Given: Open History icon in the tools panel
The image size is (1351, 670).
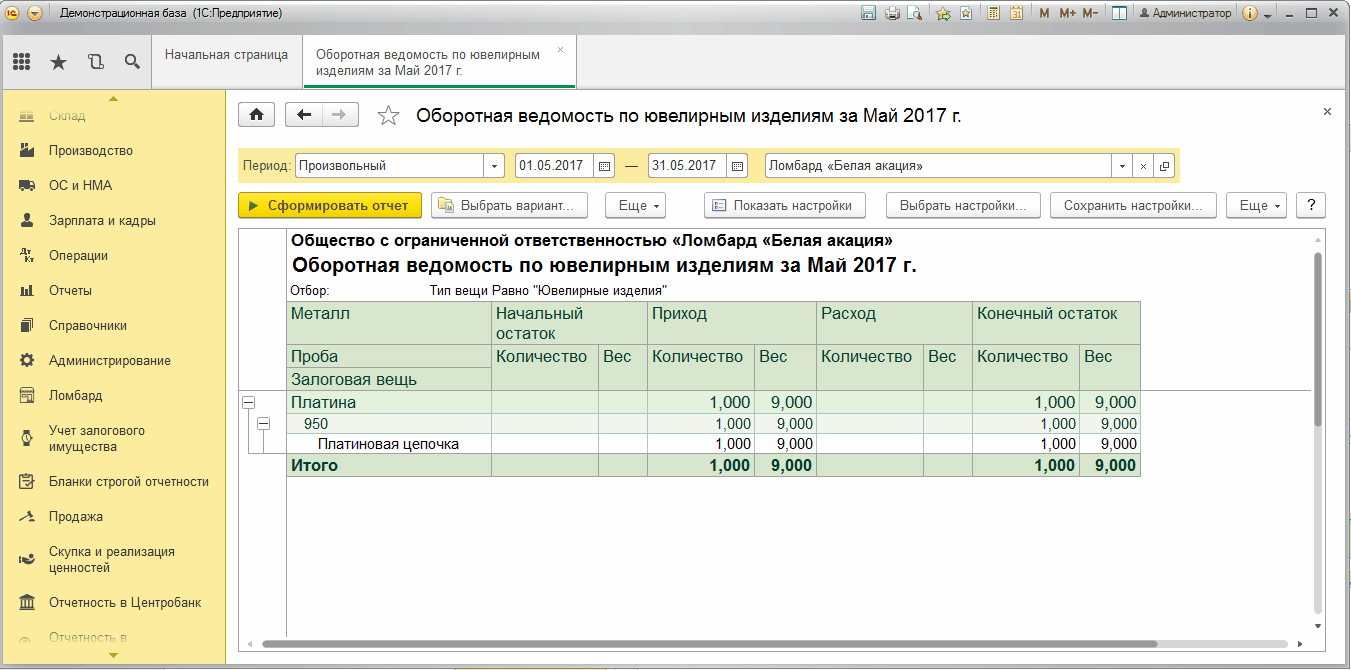Looking at the screenshot, I should [95, 62].
